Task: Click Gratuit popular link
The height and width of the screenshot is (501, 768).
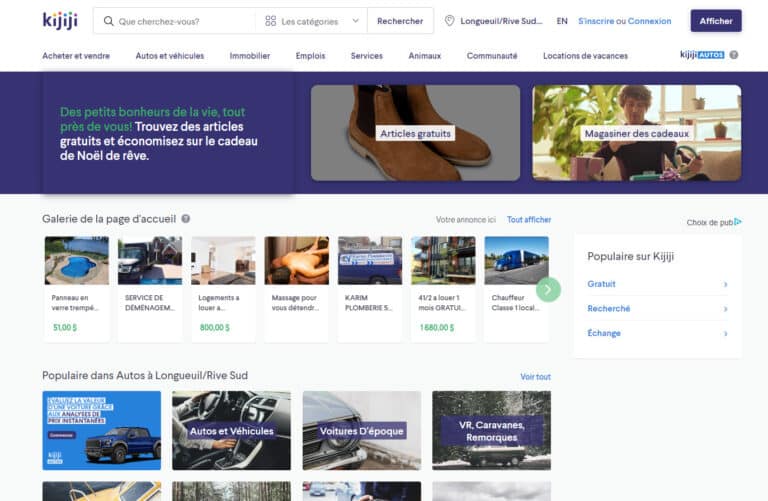Action: coord(601,284)
